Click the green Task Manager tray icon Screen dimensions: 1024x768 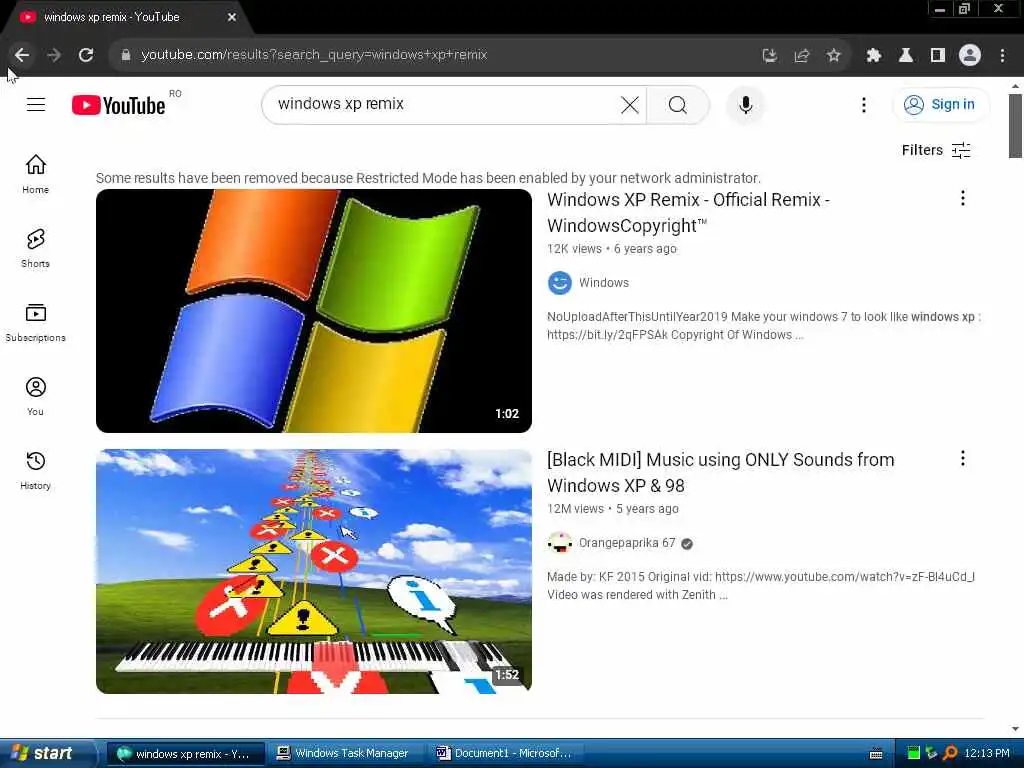coord(914,754)
